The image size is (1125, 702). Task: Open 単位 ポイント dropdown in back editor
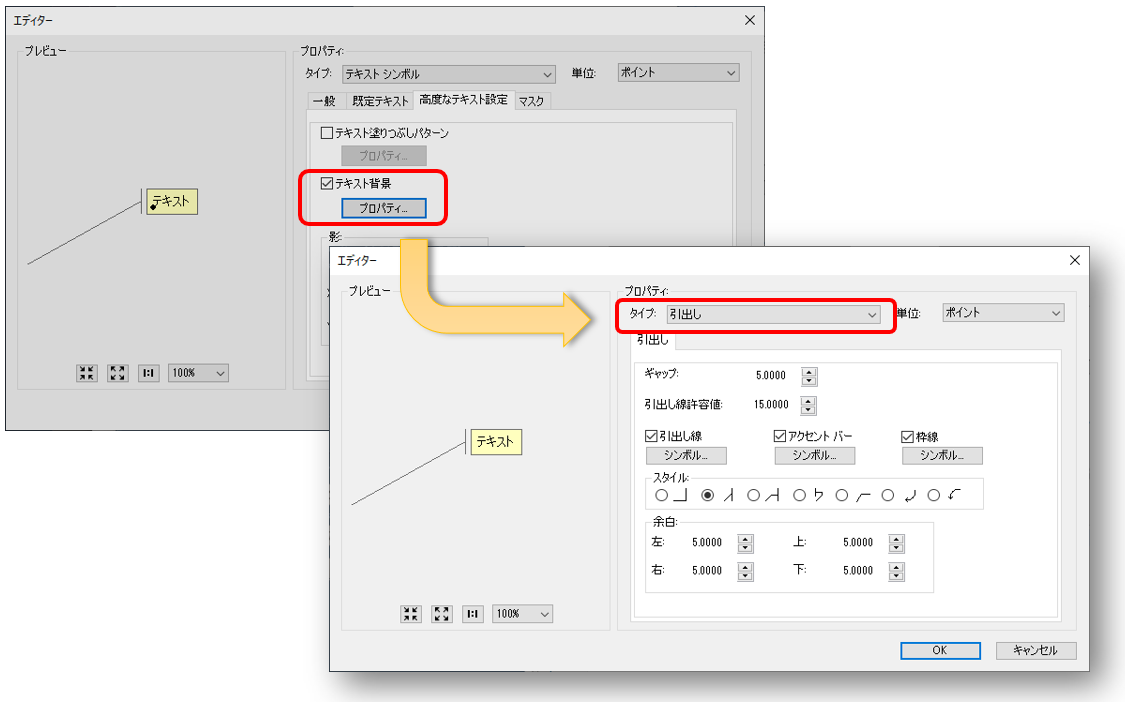point(679,72)
